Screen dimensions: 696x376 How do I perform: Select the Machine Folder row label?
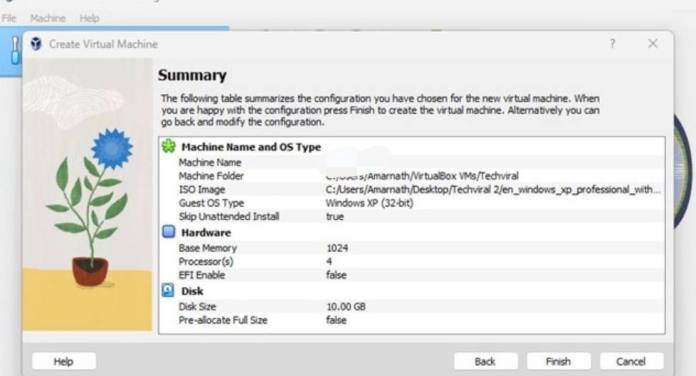[x=211, y=176]
